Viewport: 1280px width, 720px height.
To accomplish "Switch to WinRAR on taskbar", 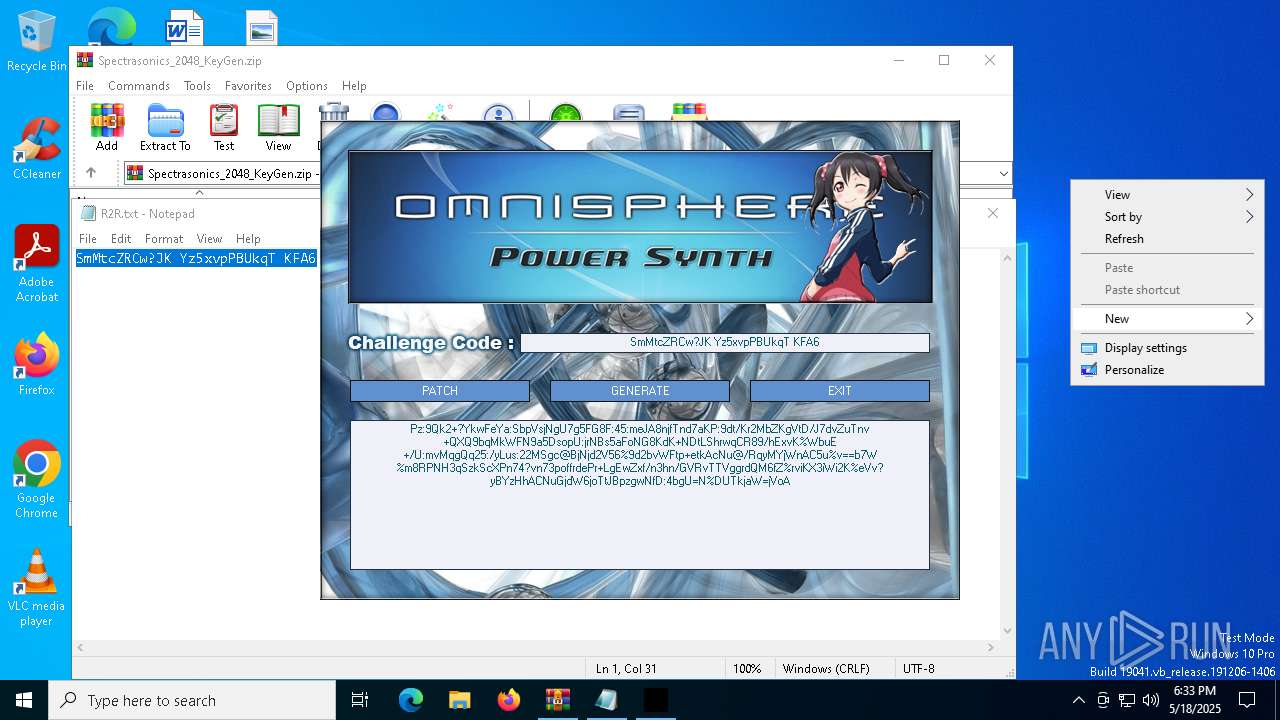I will 557,700.
